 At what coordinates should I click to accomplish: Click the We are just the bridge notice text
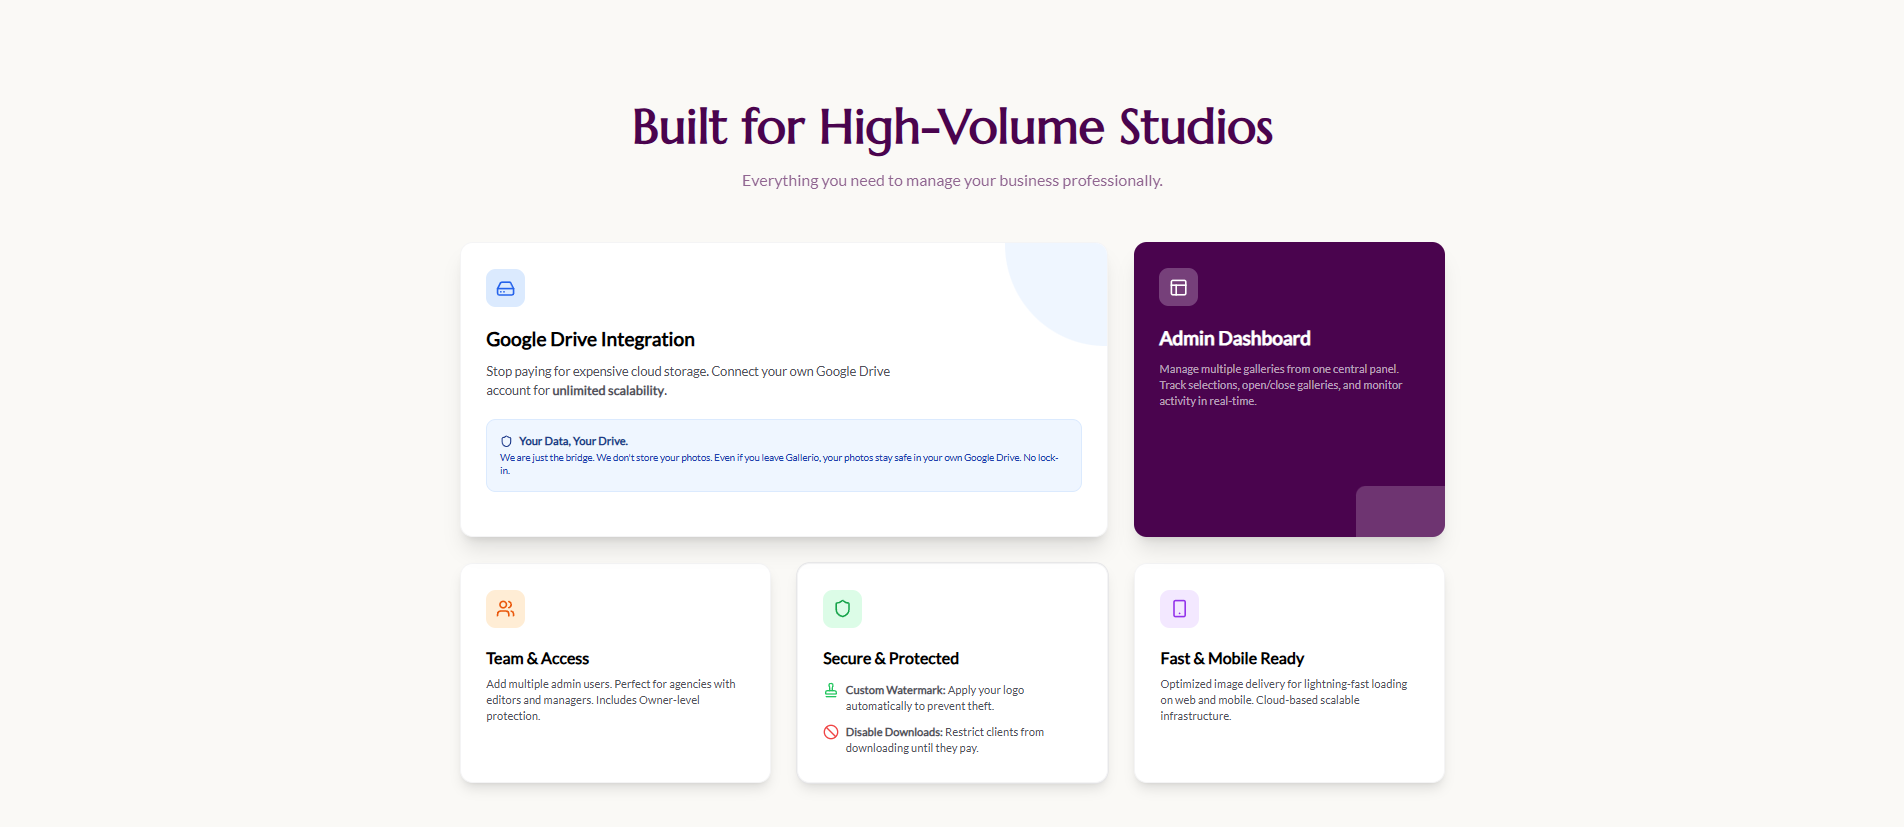(x=780, y=464)
